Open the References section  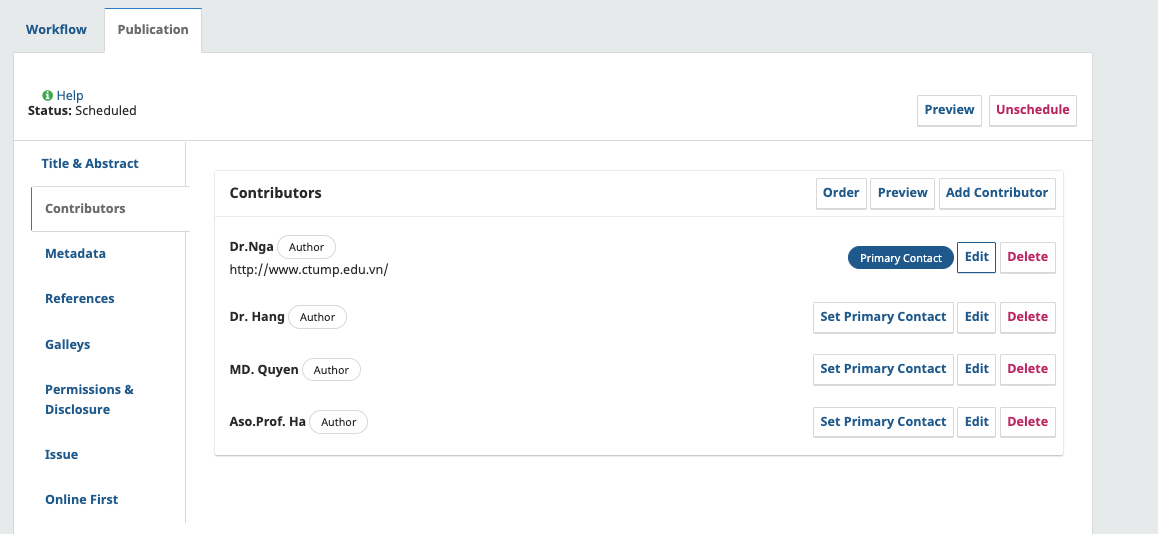[x=80, y=299]
